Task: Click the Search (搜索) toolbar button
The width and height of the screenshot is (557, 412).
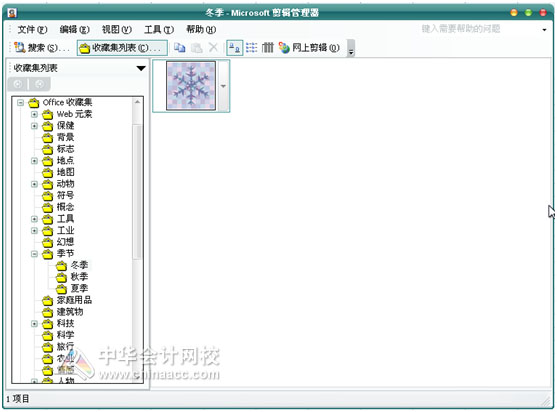Action: [x=42, y=48]
